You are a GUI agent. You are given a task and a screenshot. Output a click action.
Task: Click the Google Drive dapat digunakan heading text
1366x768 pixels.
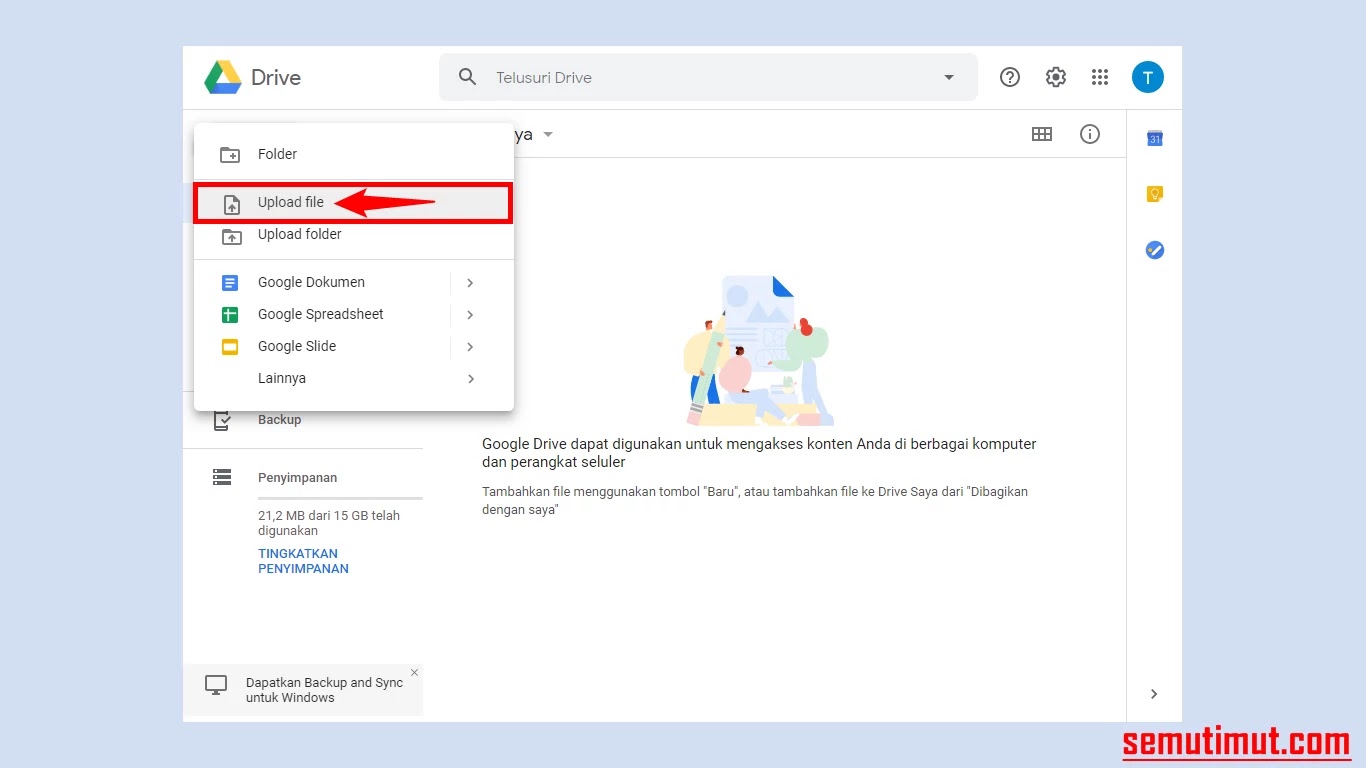pos(759,453)
